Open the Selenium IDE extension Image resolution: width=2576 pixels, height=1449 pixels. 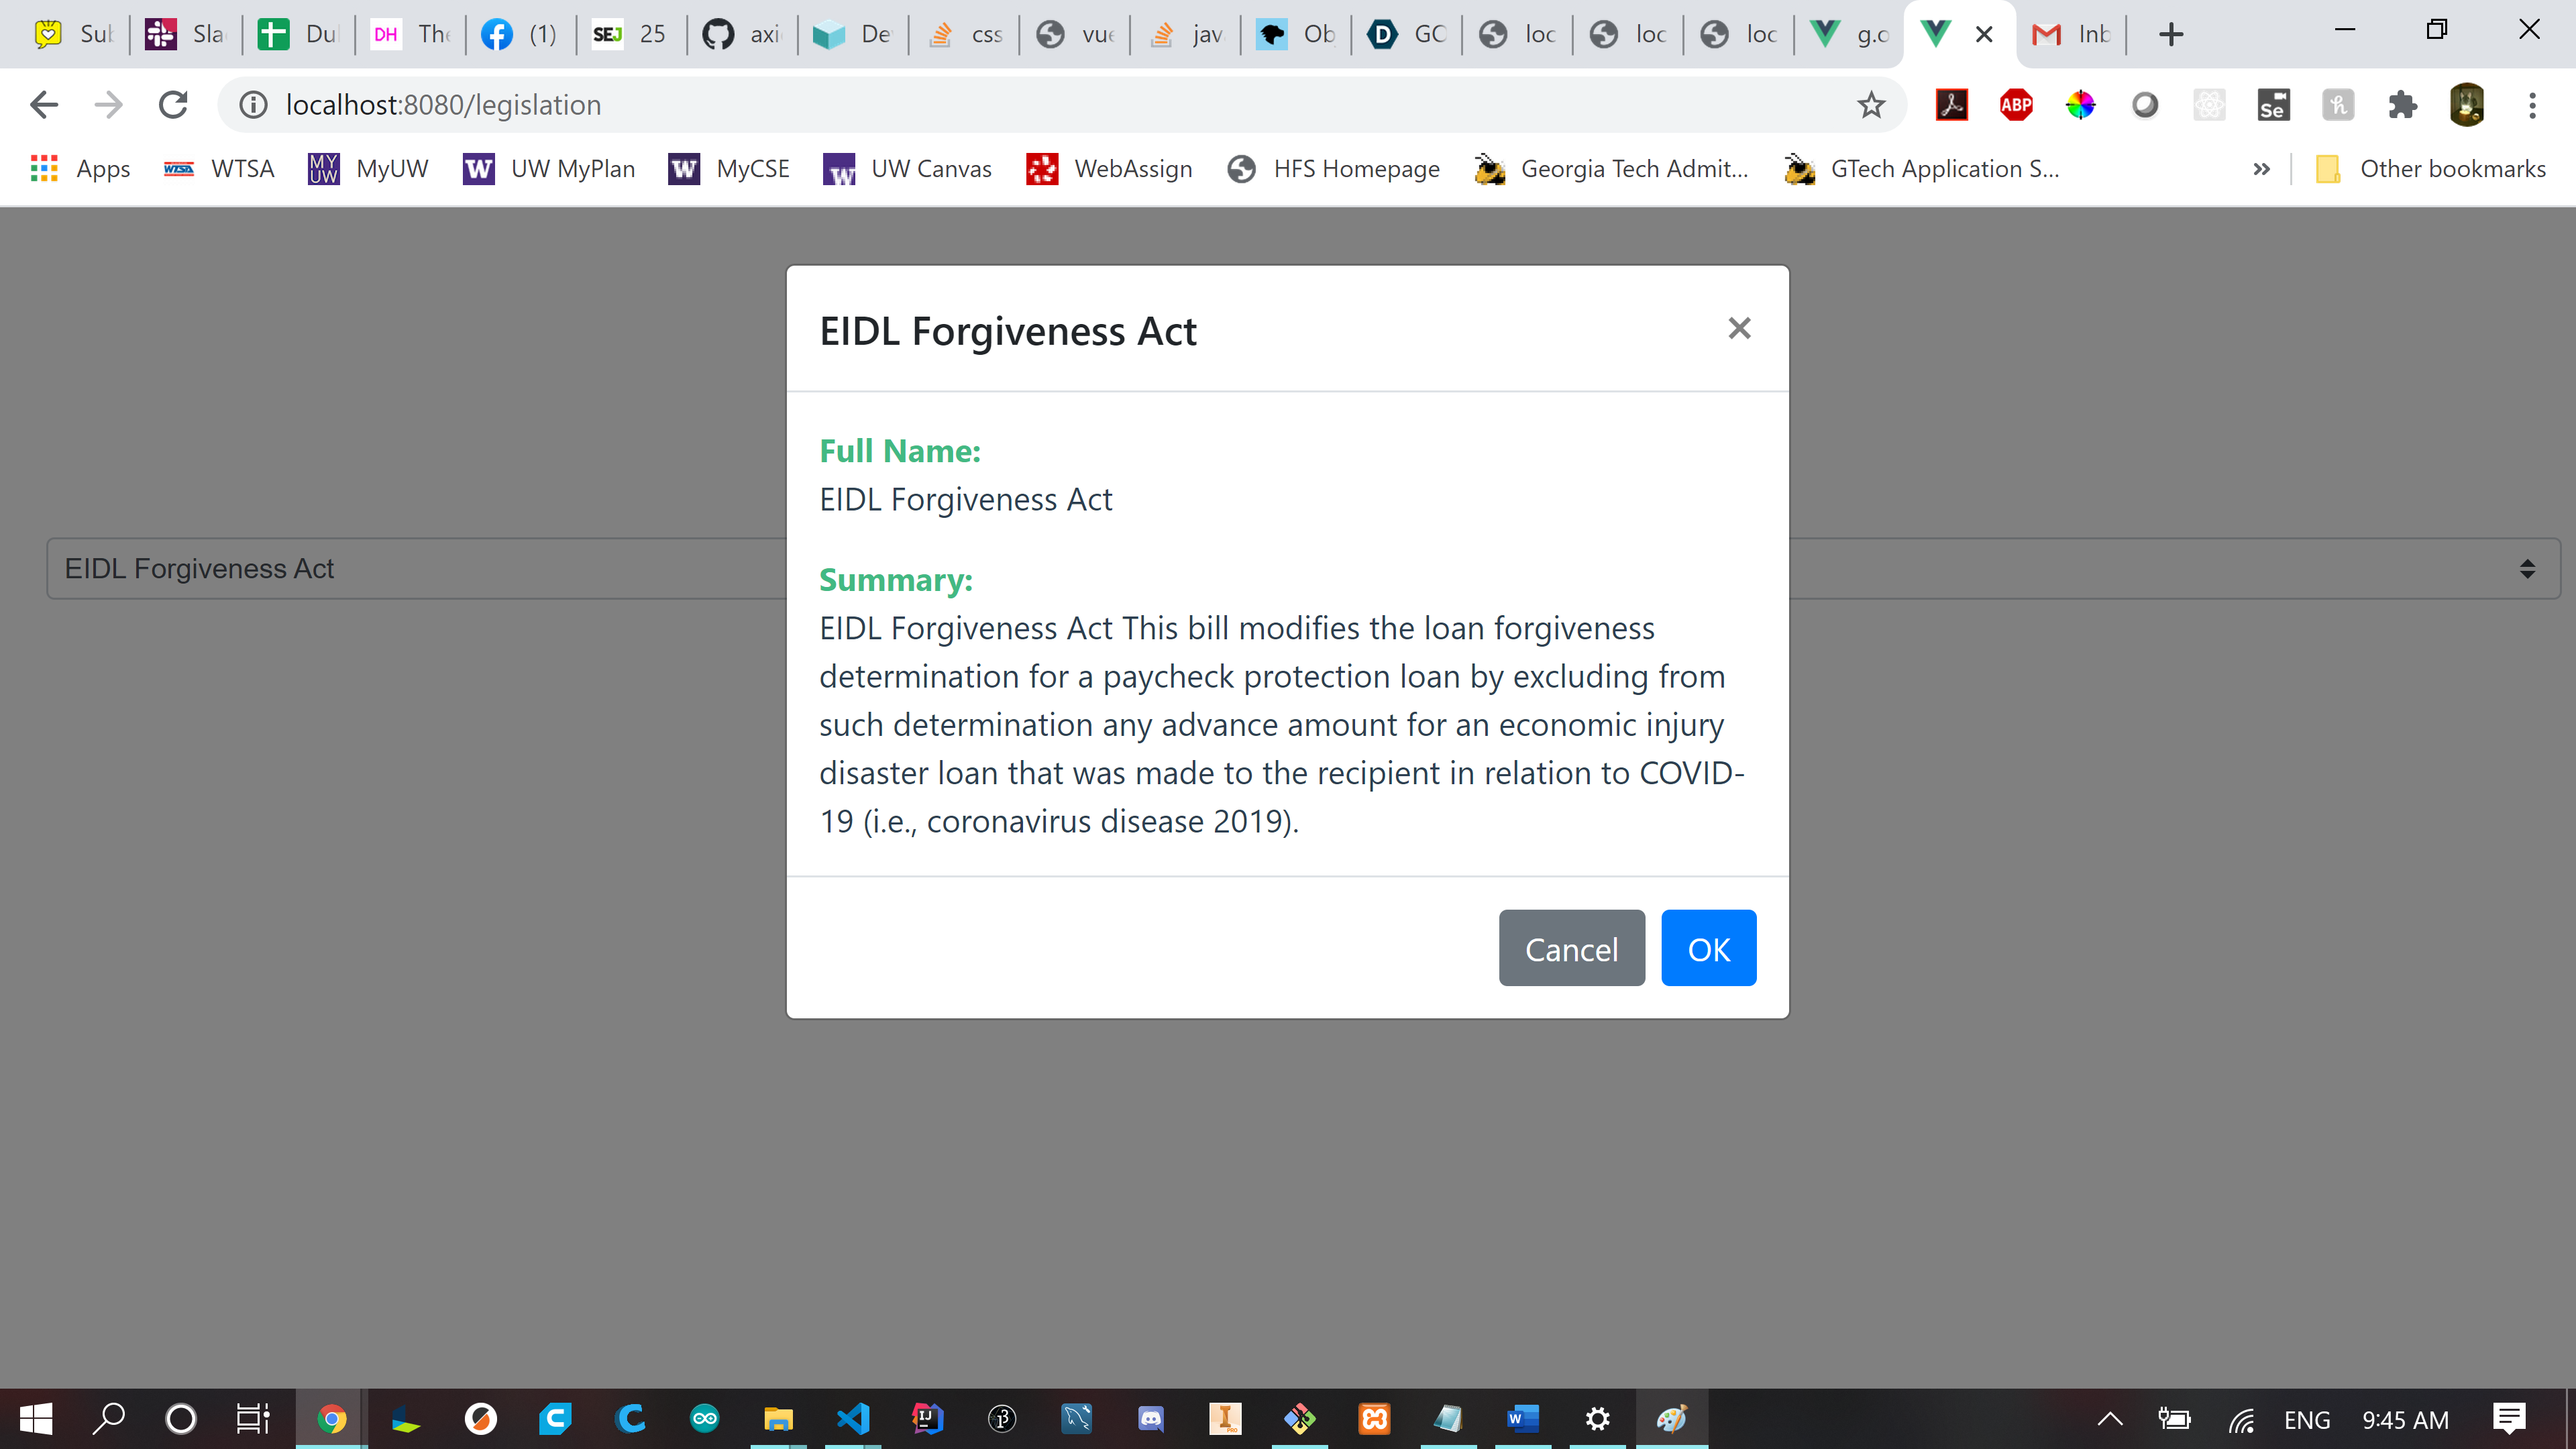tap(2273, 105)
